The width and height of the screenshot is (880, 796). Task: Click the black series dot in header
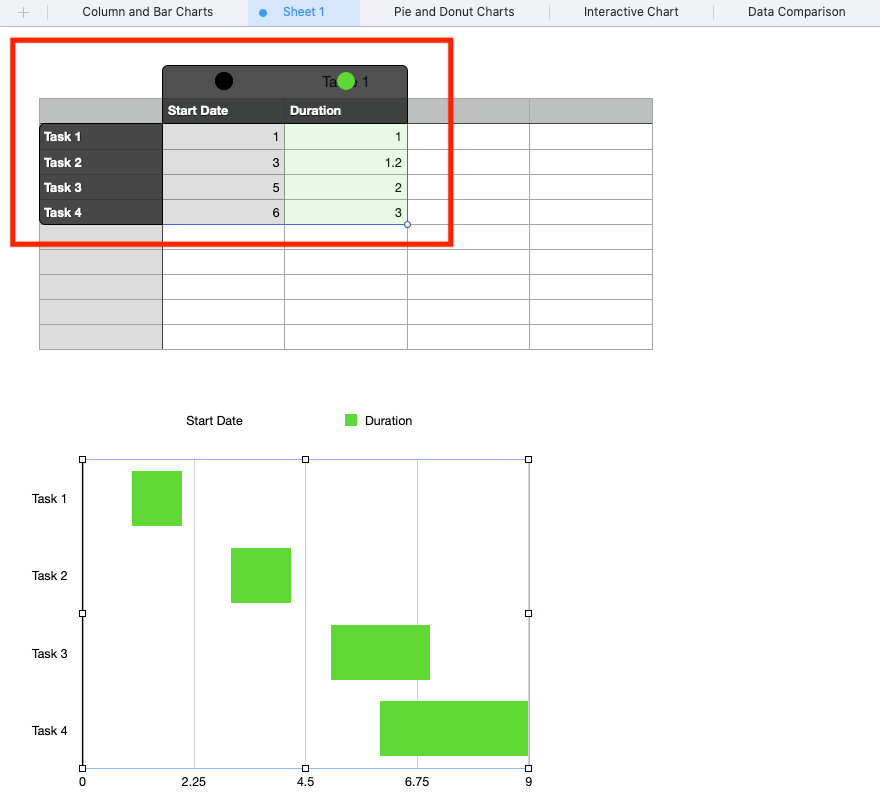[x=224, y=81]
